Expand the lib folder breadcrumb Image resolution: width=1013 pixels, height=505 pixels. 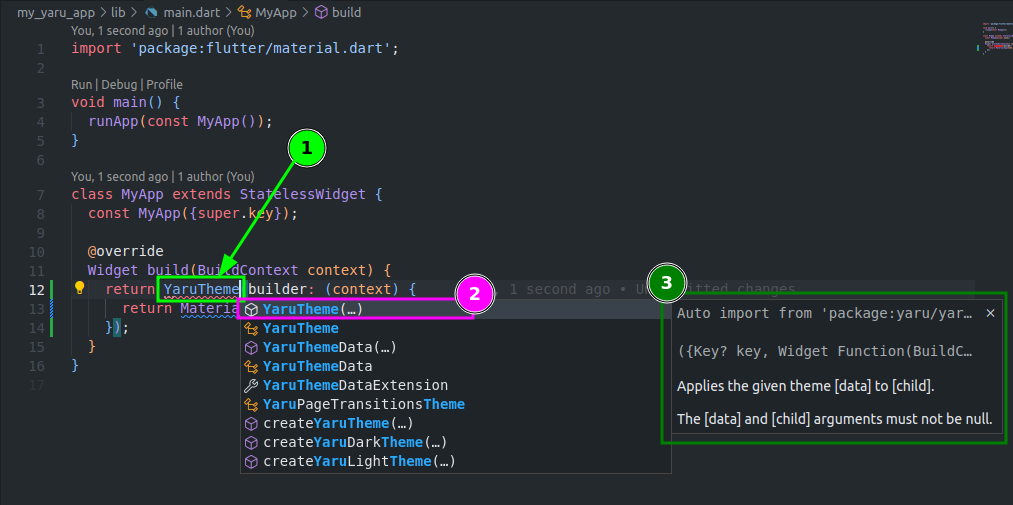coord(118,13)
